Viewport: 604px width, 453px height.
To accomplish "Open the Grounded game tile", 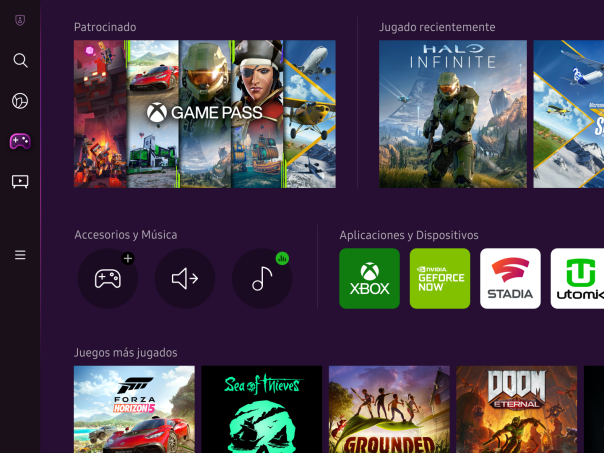I will [389, 409].
